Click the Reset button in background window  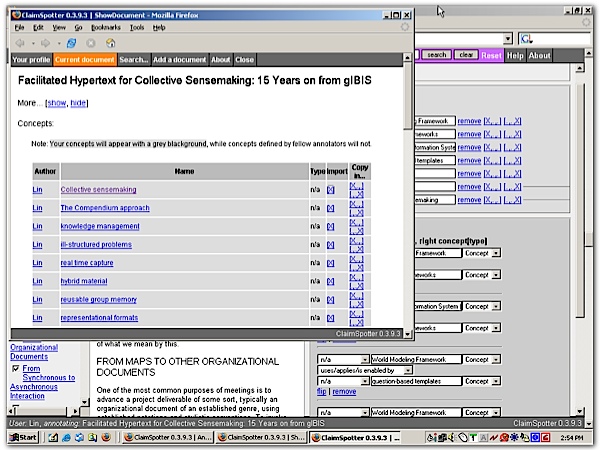pyautogui.click(x=492, y=55)
